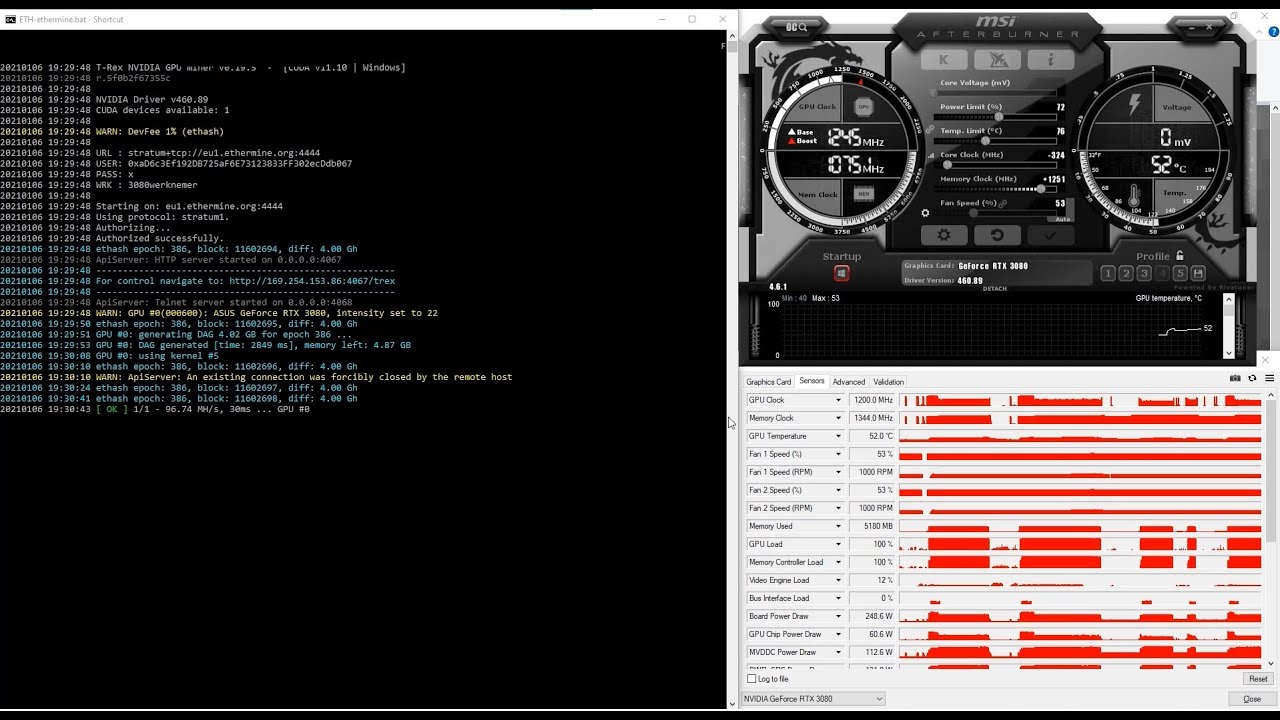Viewport: 1280px width, 720px height.
Task: Expand the Video Engine Load dropdown
Action: tap(839, 580)
